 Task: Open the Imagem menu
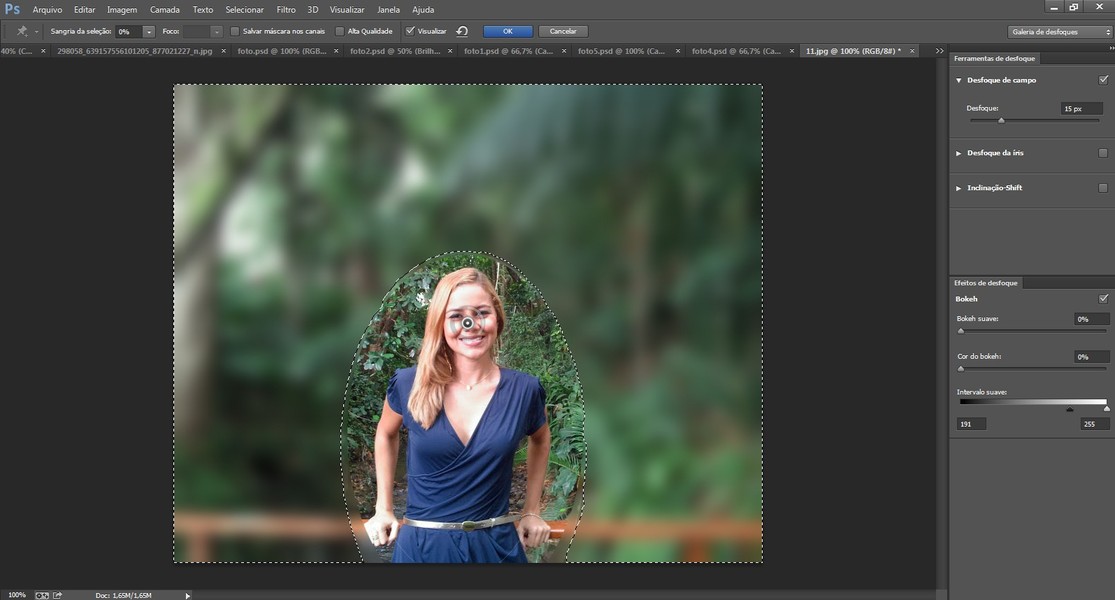(122, 10)
